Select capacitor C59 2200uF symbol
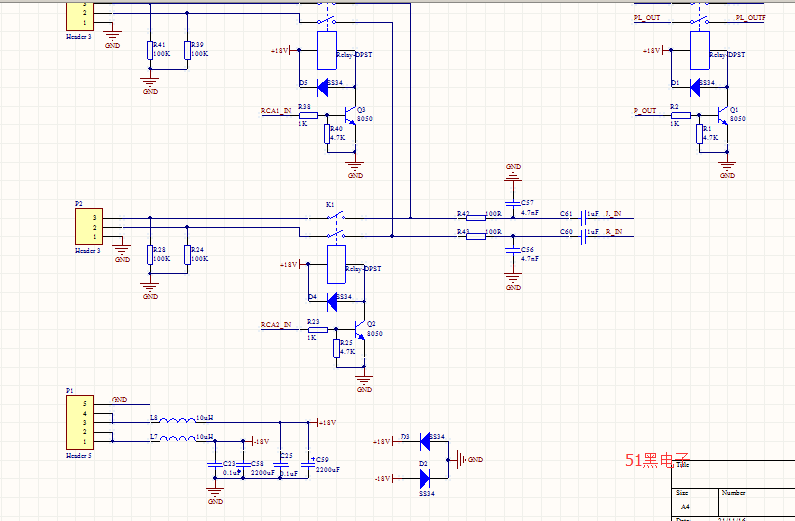 (308, 464)
